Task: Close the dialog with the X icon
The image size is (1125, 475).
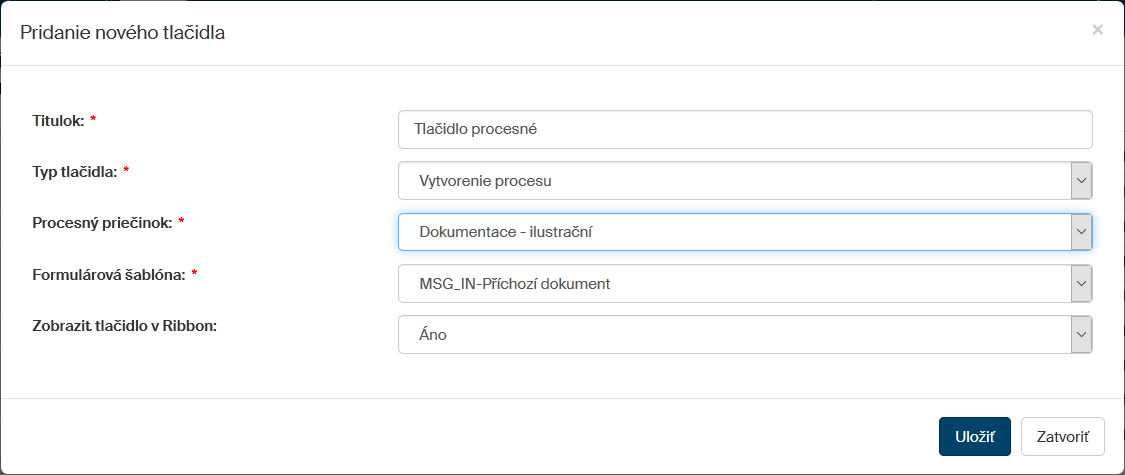Action: [x=1097, y=30]
